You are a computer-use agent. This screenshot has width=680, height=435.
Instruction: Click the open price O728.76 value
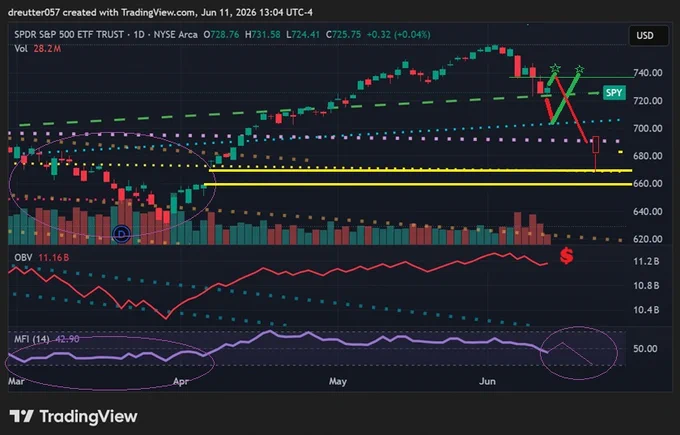[x=221, y=35]
